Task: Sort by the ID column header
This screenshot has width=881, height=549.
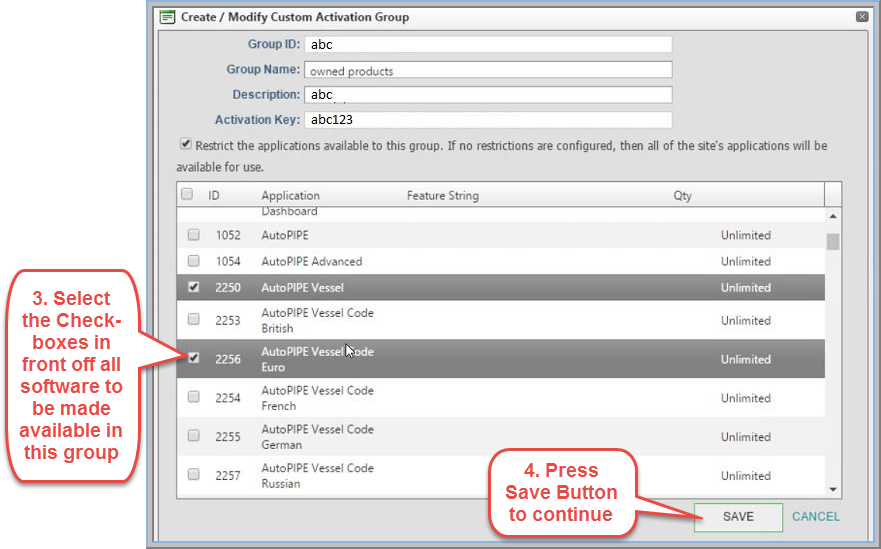Action: (x=214, y=196)
